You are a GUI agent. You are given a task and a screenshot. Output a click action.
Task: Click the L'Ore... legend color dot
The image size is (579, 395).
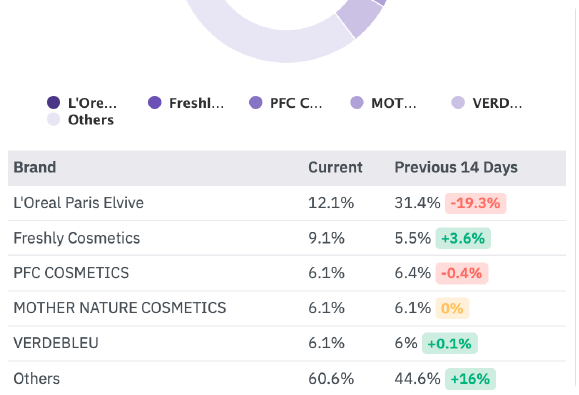point(54,103)
